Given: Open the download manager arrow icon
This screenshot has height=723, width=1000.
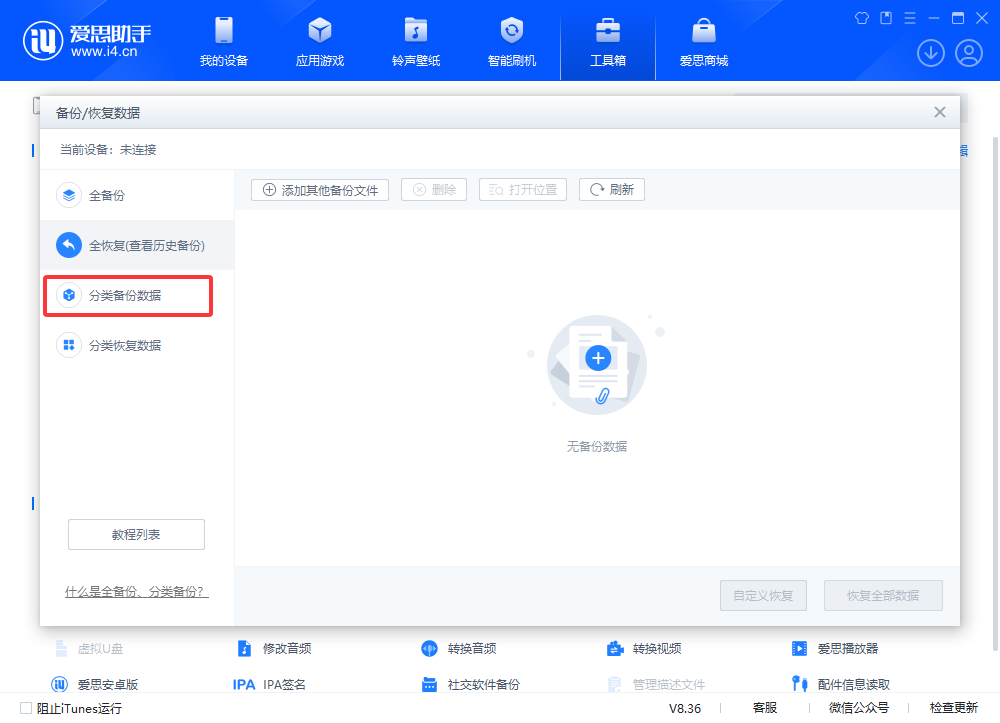Looking at the screenshot, I should (x=930, y=53).
